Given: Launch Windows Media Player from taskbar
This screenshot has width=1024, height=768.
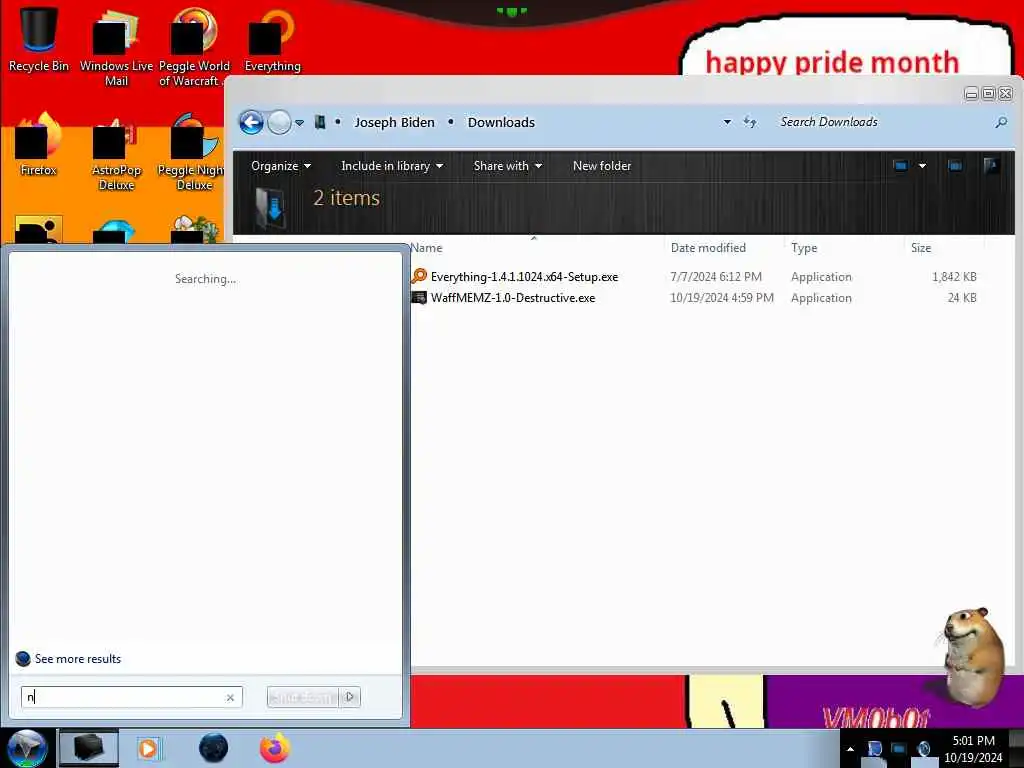Looking at the screenshot, I should [148, 748].
